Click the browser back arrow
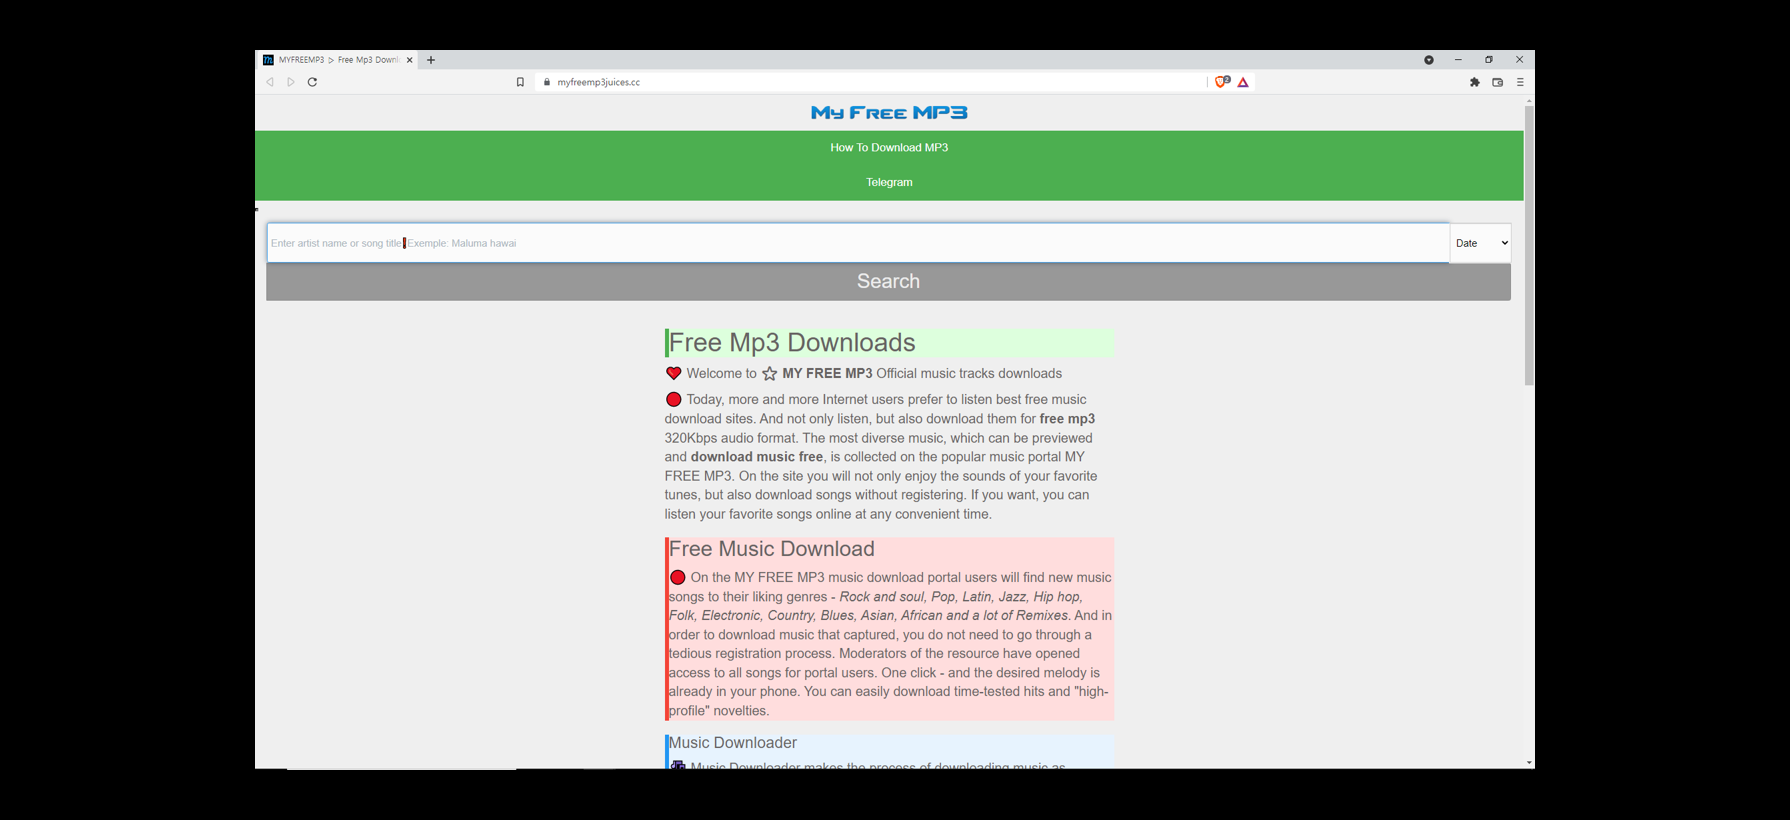This screenshot has width=1790, height=820. (x=270, y=82)
